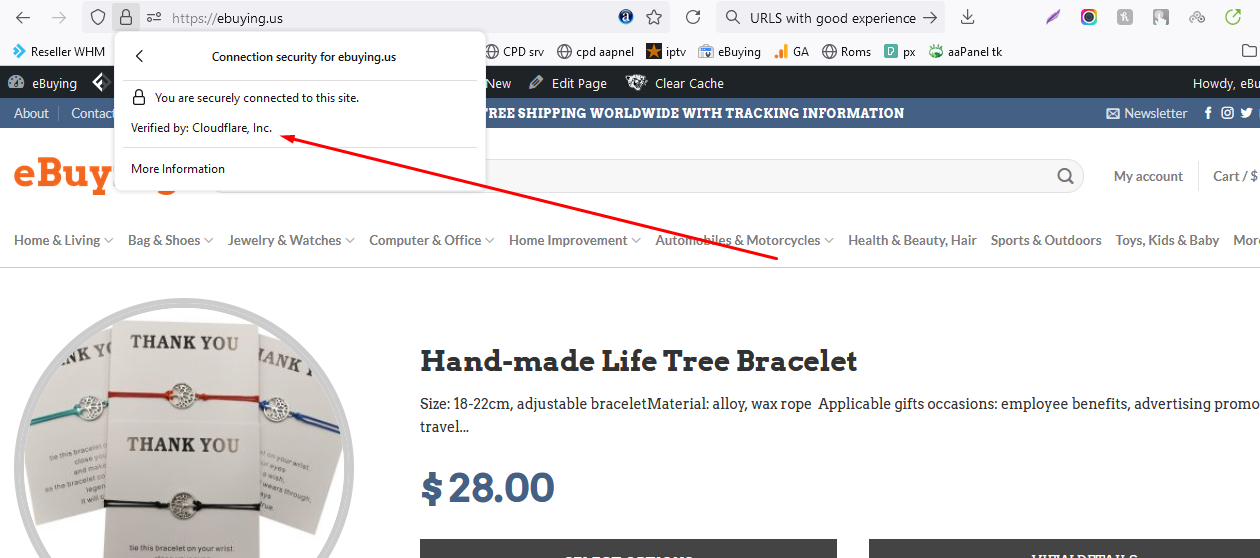Open the browser Downloads arrow icon
The height and width of the screenshot is (558, 1260).
pos(967,17)
